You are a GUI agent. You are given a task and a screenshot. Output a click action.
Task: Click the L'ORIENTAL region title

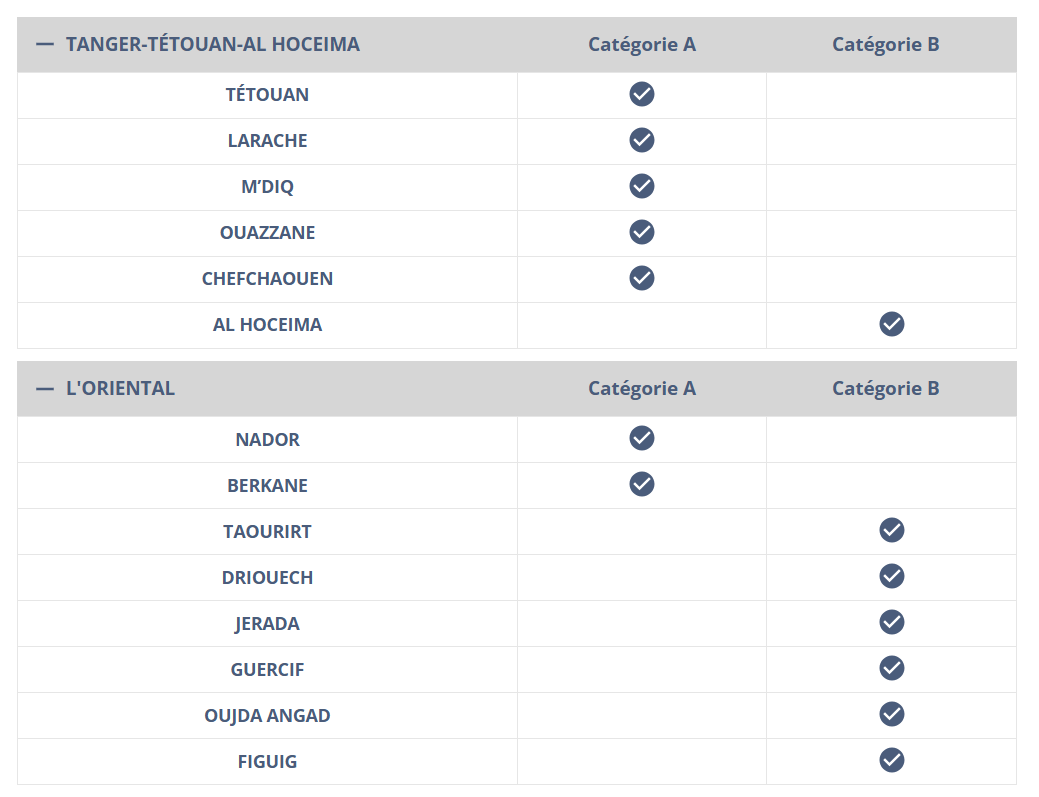[x=120, y=389]
